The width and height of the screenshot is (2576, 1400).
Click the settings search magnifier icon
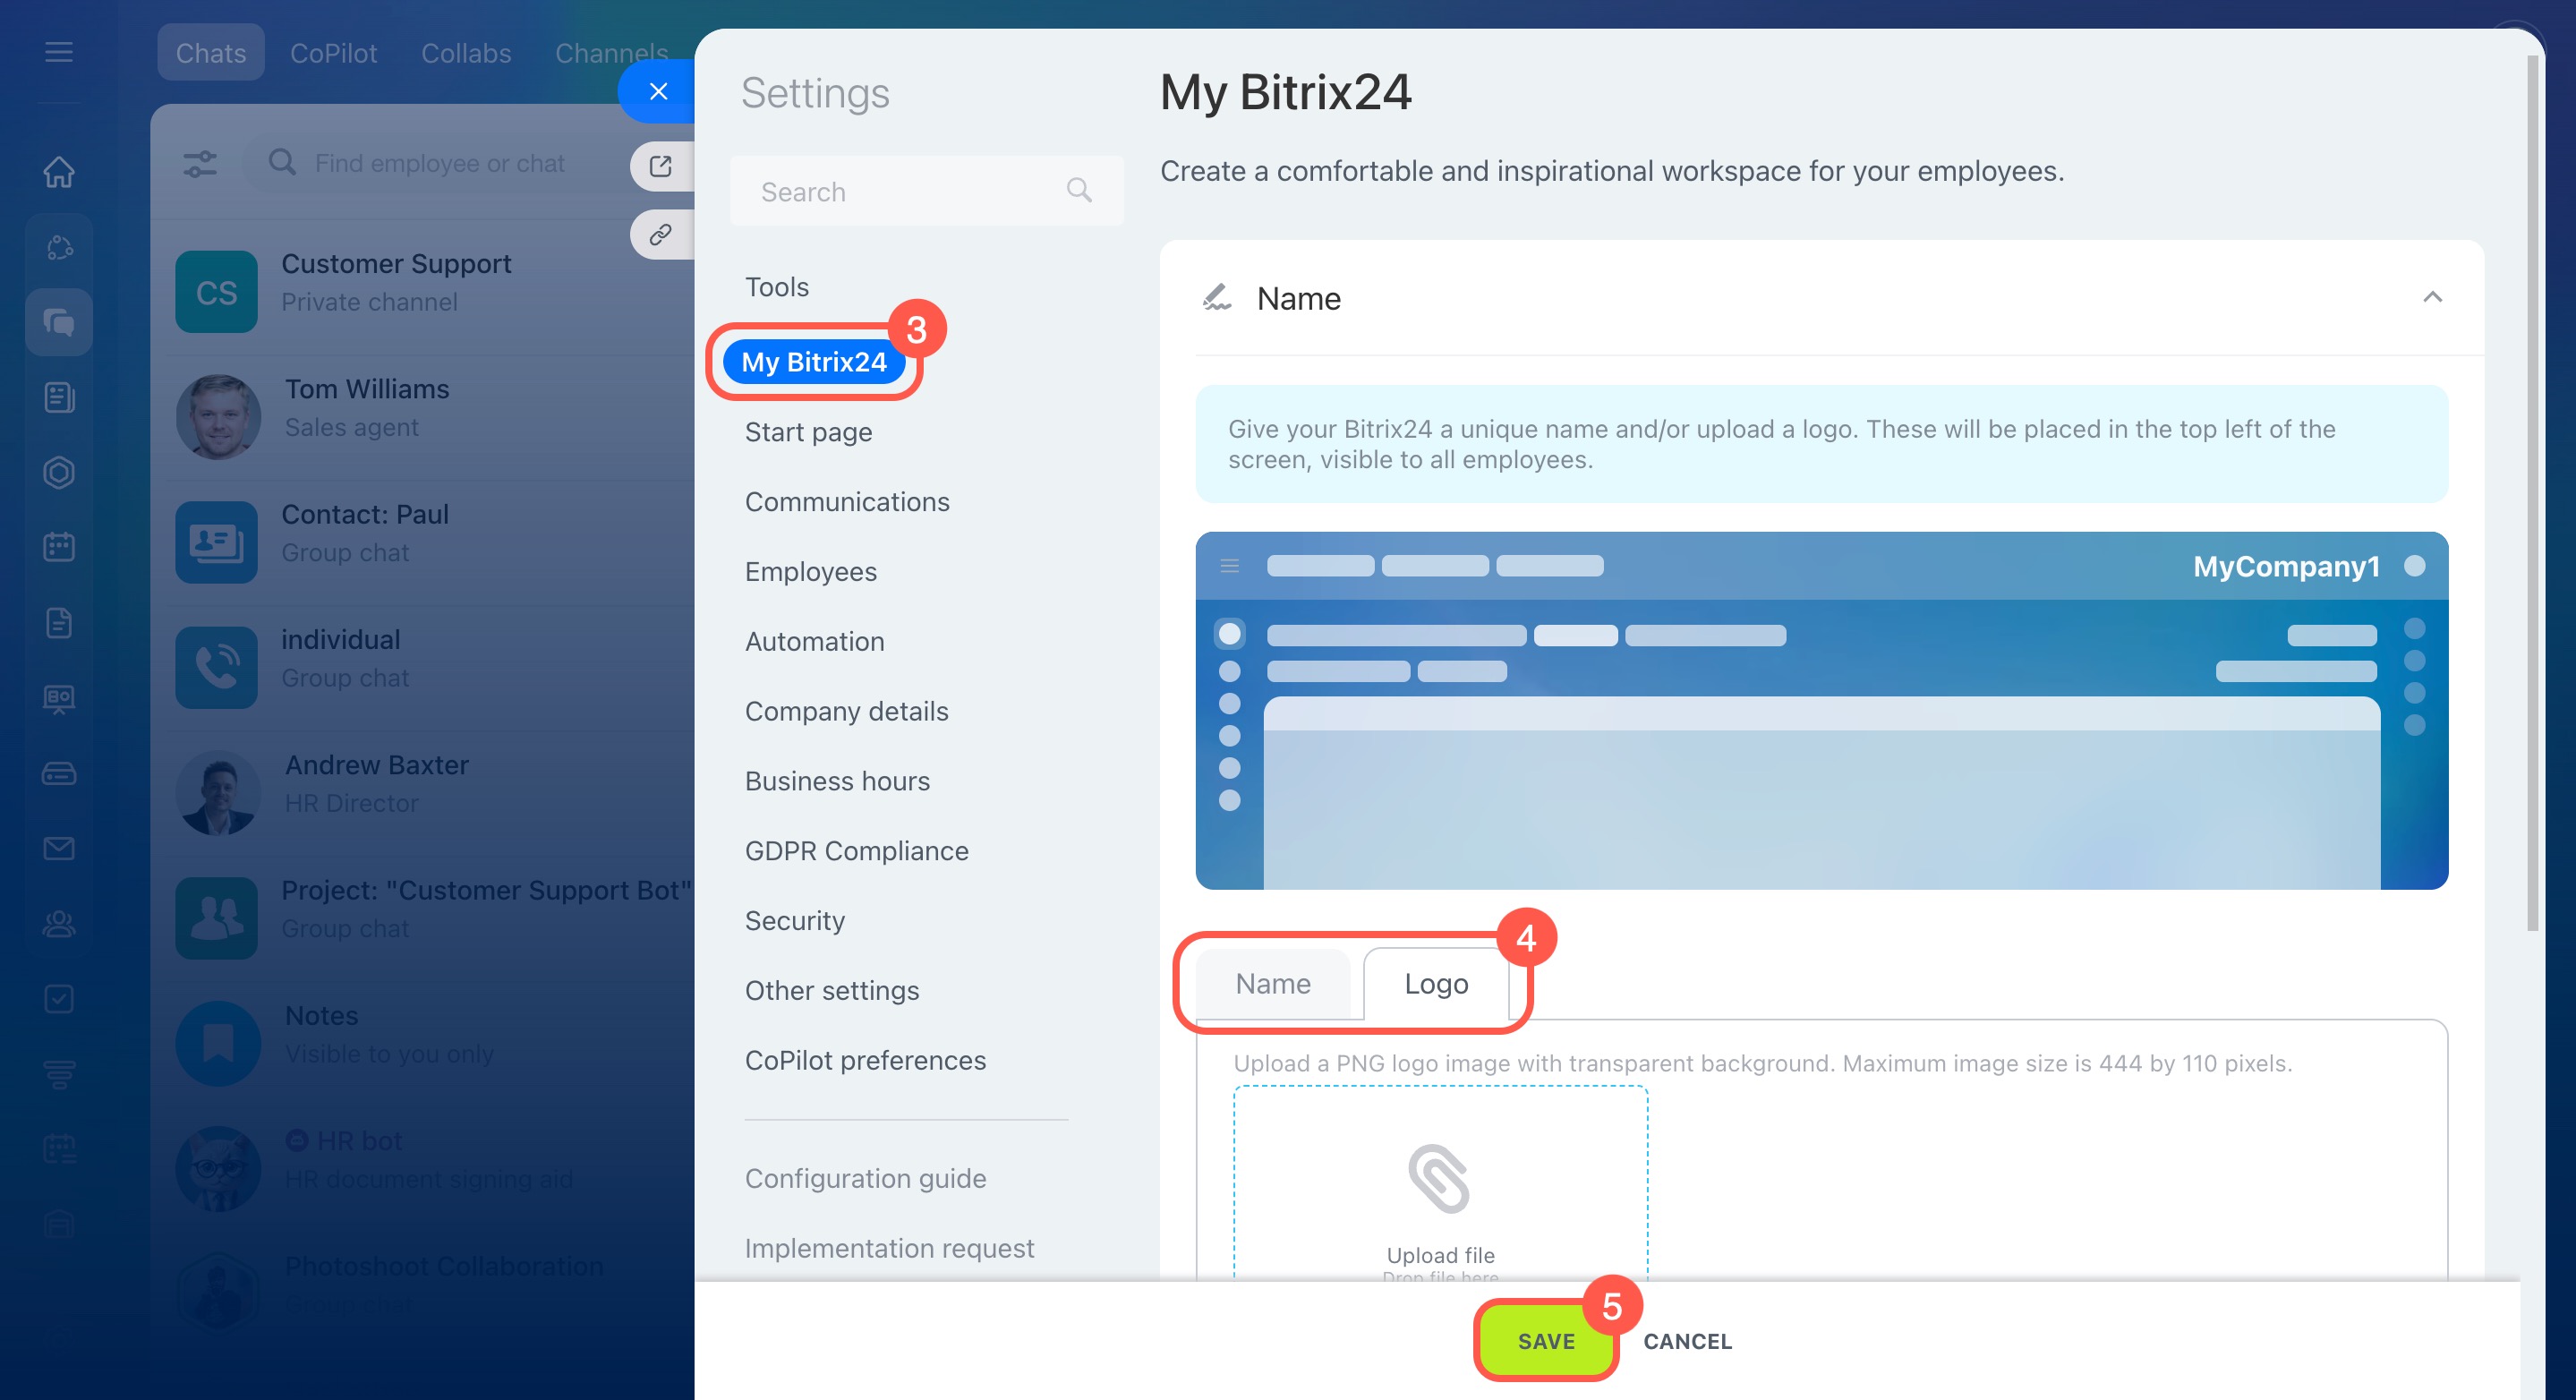tap(1079, 190)
